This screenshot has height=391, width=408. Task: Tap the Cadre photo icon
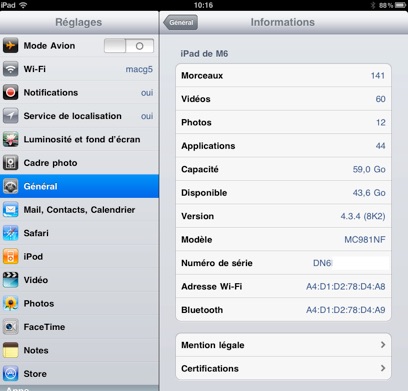[x=10, y=163]
